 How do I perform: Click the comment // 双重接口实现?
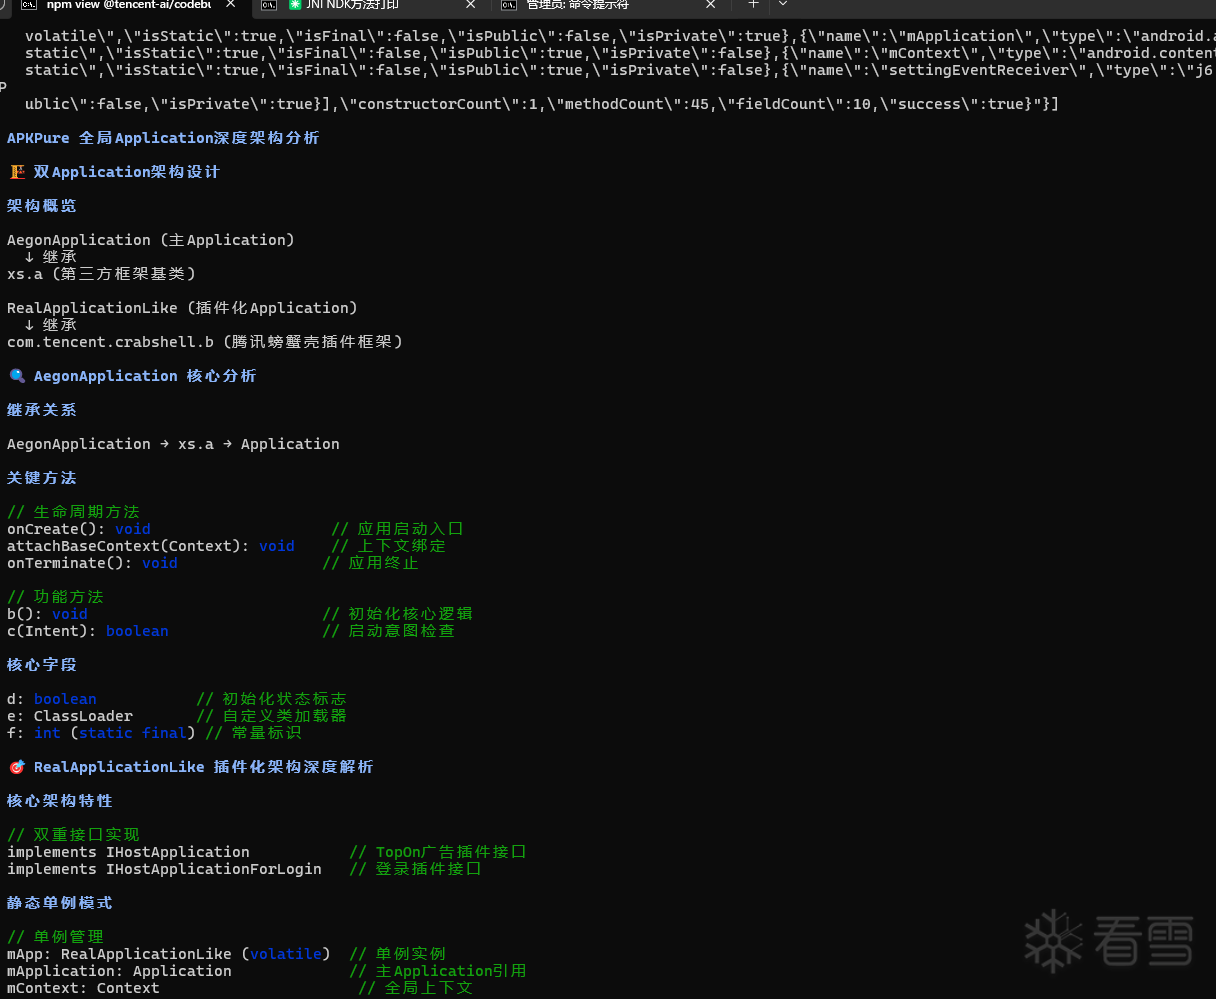(73, 835)
